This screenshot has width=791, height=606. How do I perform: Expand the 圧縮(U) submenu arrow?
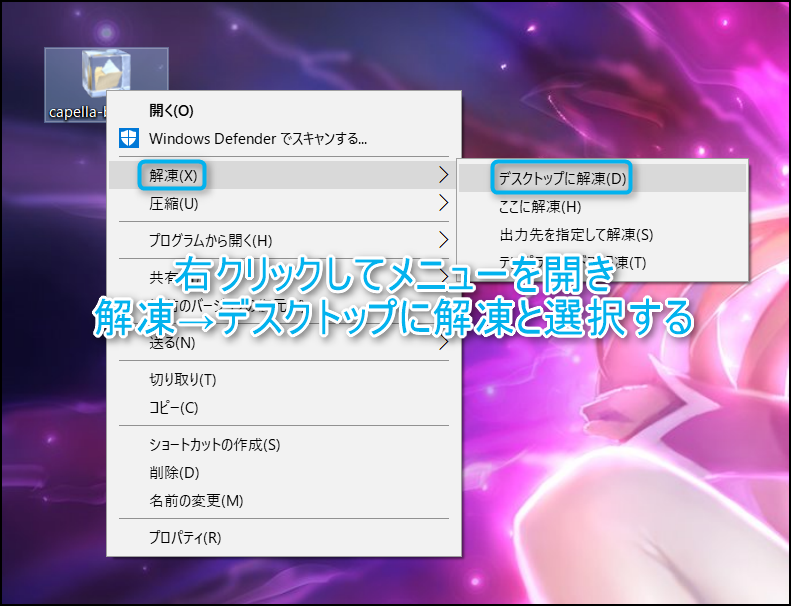pos(443,204)
